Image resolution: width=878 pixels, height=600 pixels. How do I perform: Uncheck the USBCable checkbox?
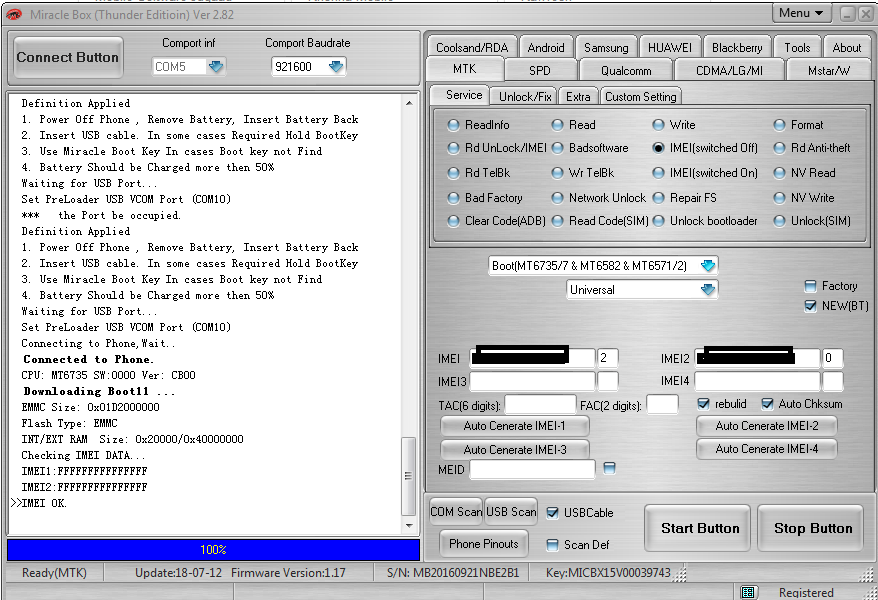tap(552, 513)
